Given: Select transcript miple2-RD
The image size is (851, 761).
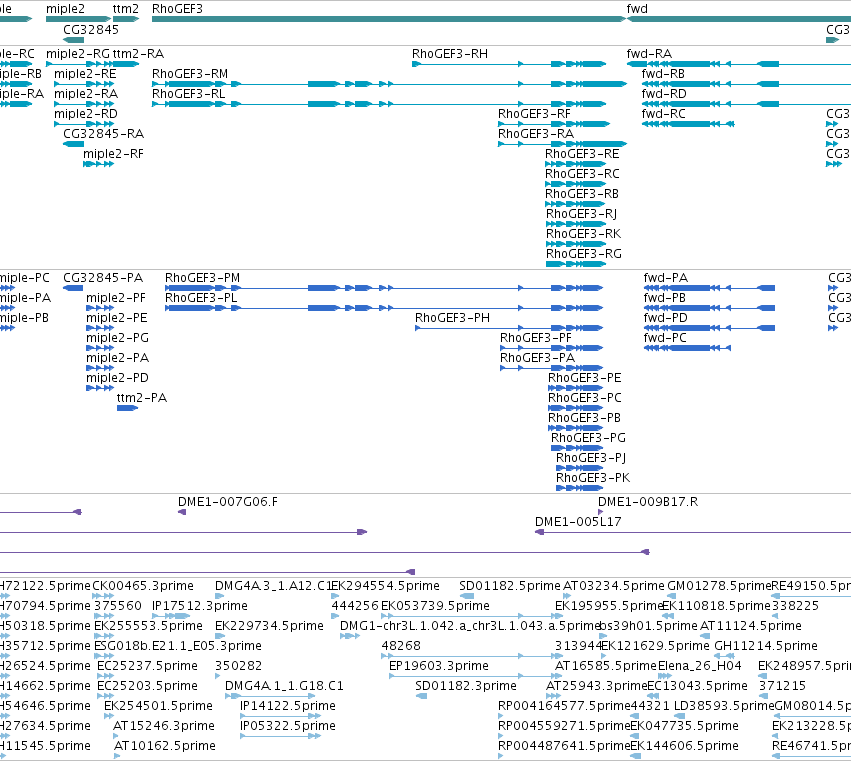Looking at the screenshot, I should (x=86, y=114).
